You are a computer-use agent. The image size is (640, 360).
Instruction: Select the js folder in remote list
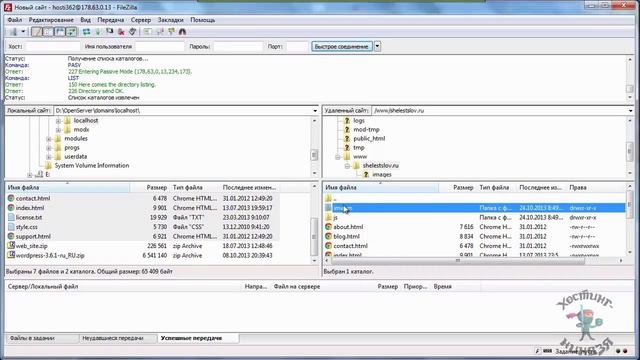pyautogui.click(x=336, y=218)
